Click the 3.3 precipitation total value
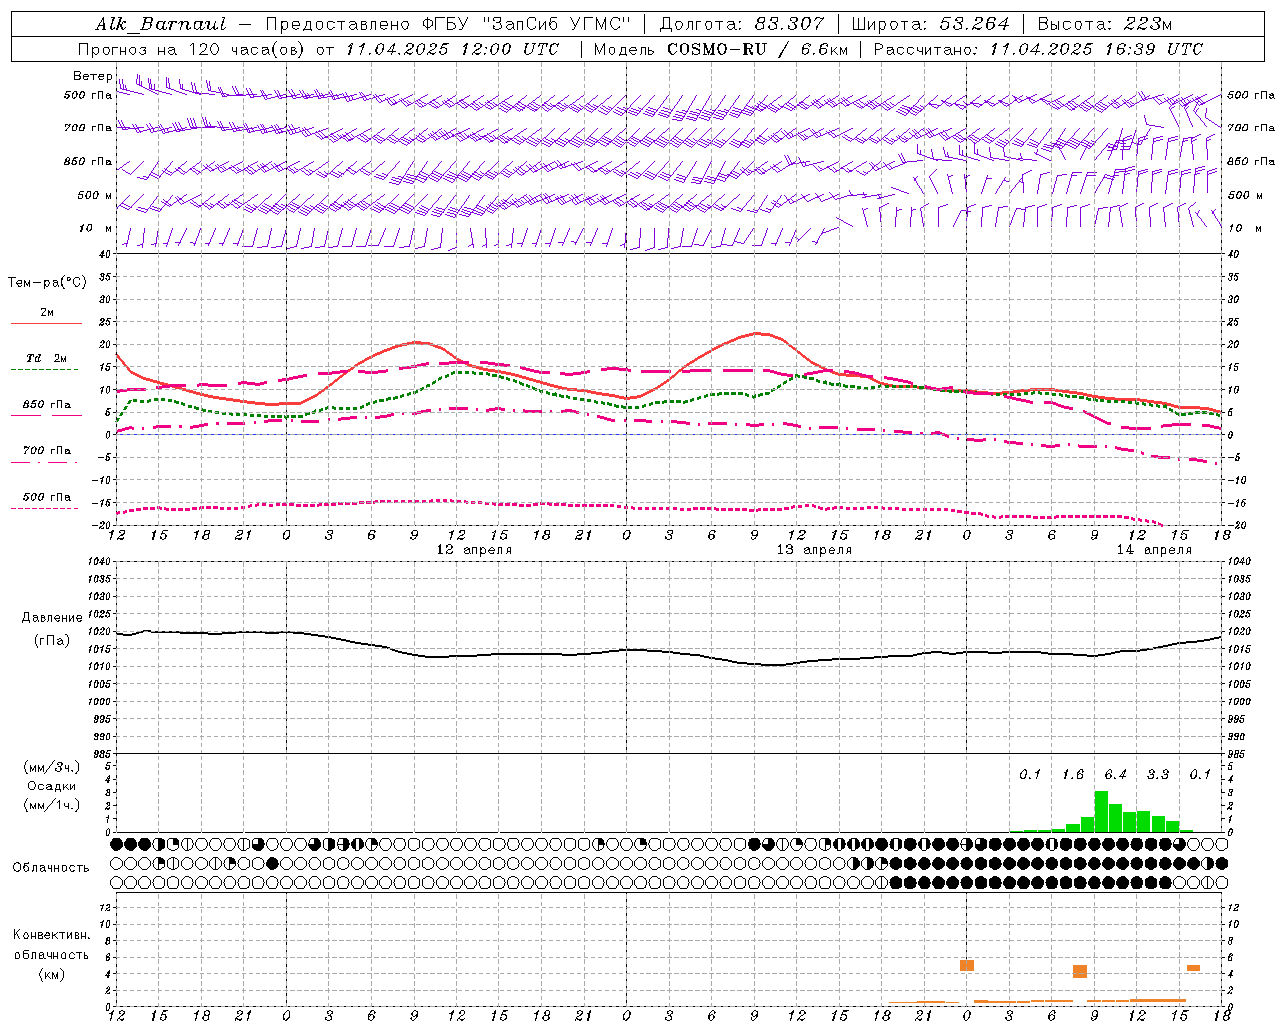Screen dimensions: 1280x1024 point(1158,774)
